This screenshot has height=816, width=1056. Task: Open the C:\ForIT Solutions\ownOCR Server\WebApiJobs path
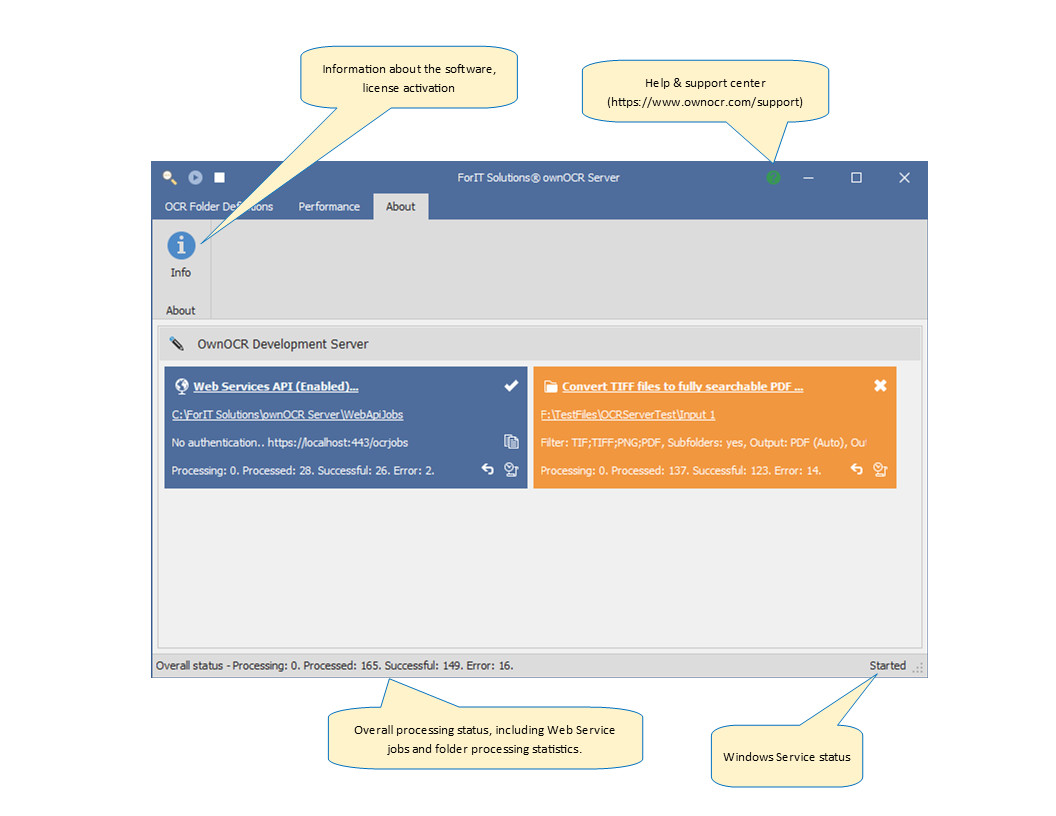pos(288,415)
